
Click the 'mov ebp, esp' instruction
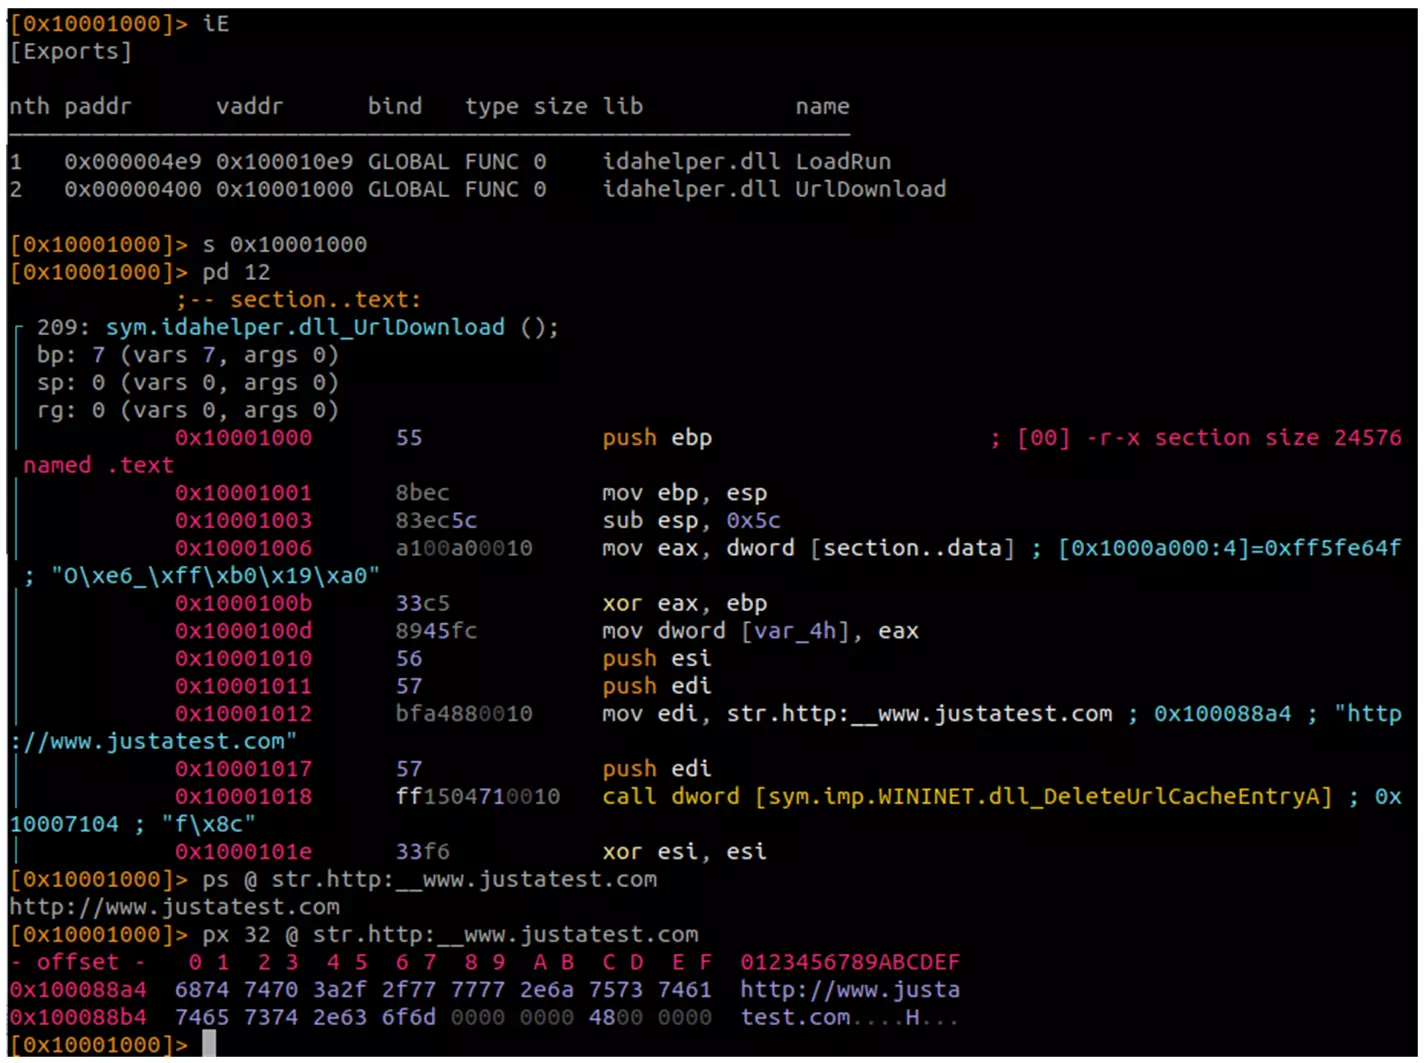tap(684, 493)
